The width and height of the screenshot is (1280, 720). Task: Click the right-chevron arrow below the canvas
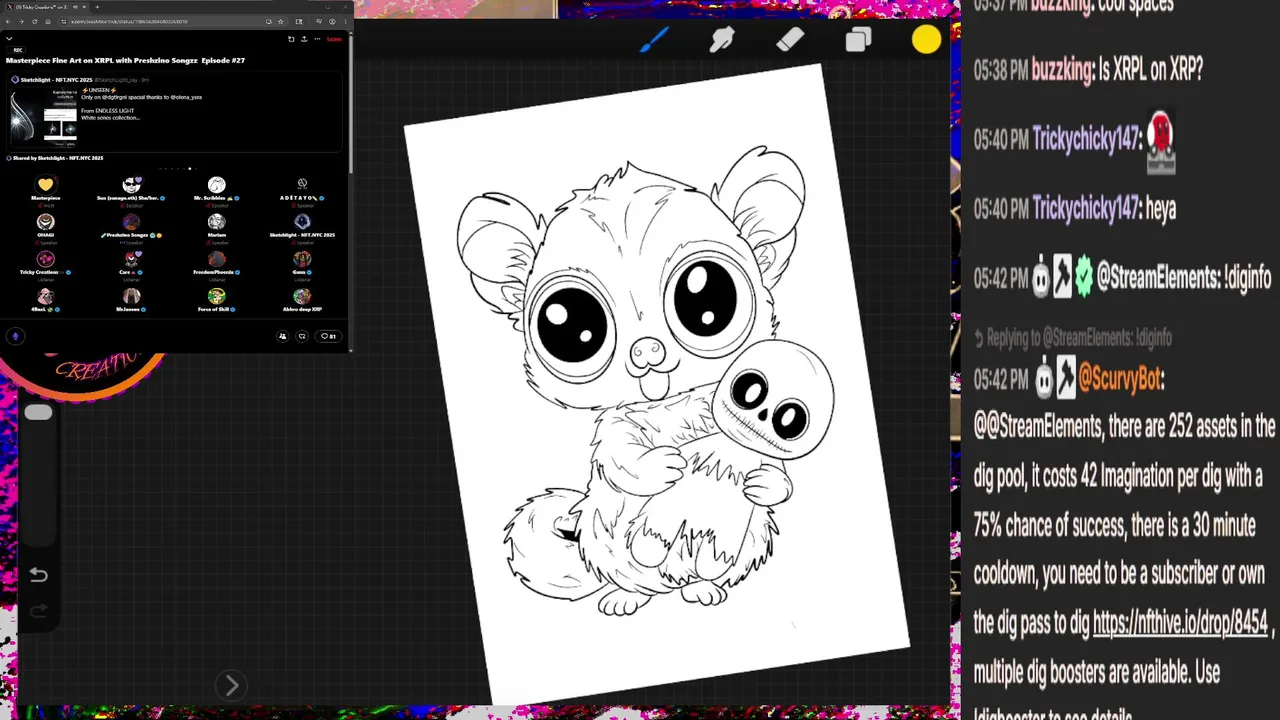[x=231, y=685]
